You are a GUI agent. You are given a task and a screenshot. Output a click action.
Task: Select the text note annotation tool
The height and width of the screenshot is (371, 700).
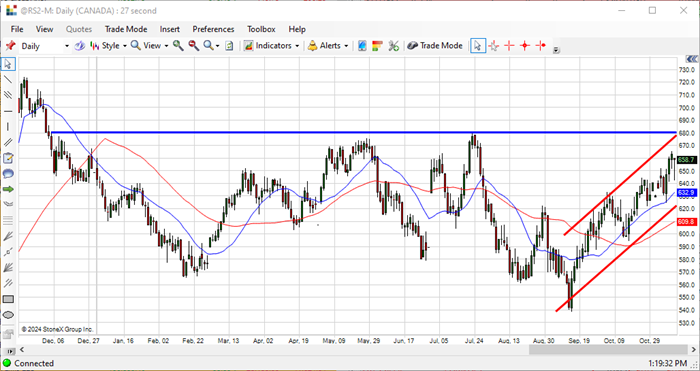point(8,158)
